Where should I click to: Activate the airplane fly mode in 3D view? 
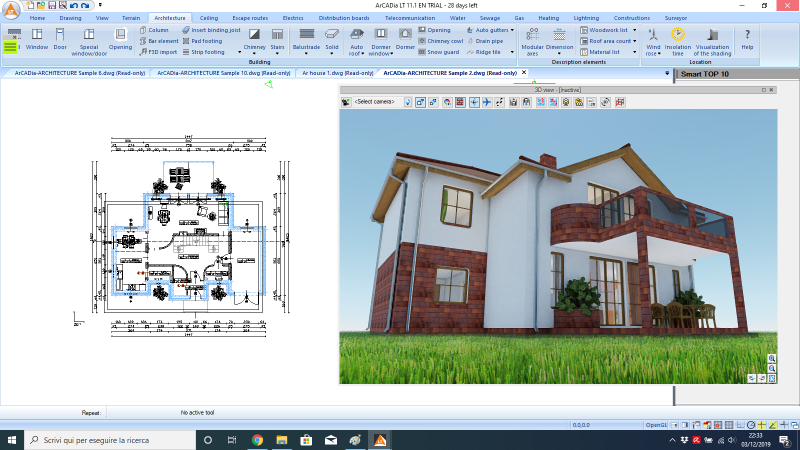point(487,102)
